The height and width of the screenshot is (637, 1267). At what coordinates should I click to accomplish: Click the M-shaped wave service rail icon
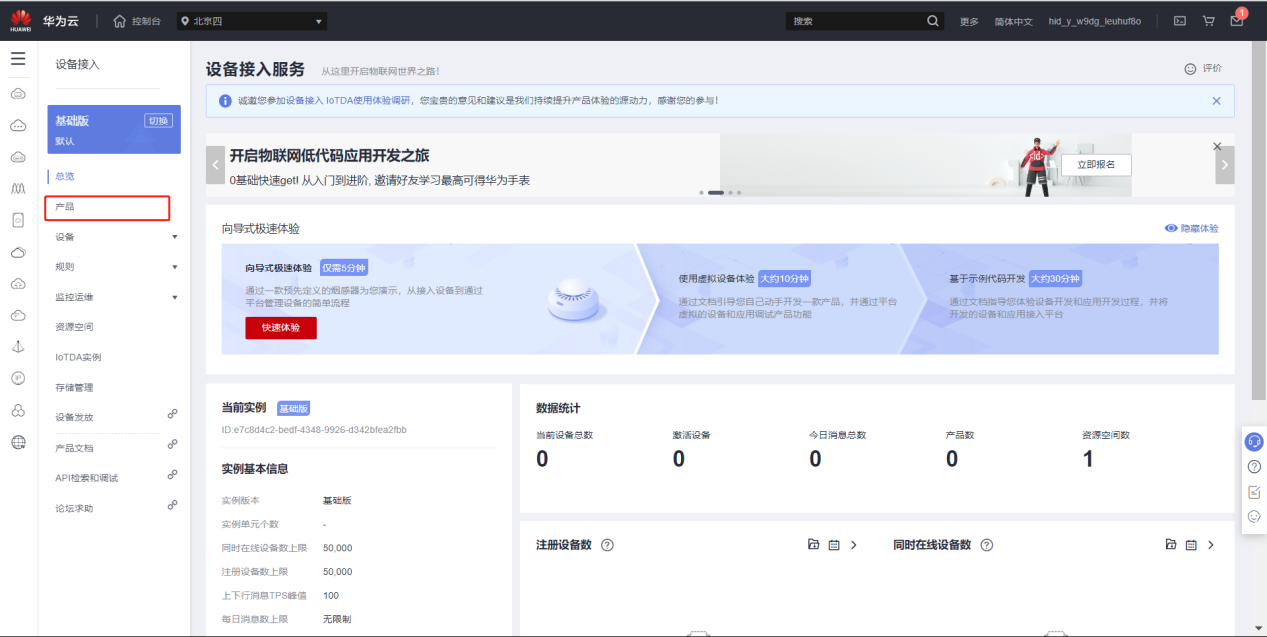(x=18, y=188)
